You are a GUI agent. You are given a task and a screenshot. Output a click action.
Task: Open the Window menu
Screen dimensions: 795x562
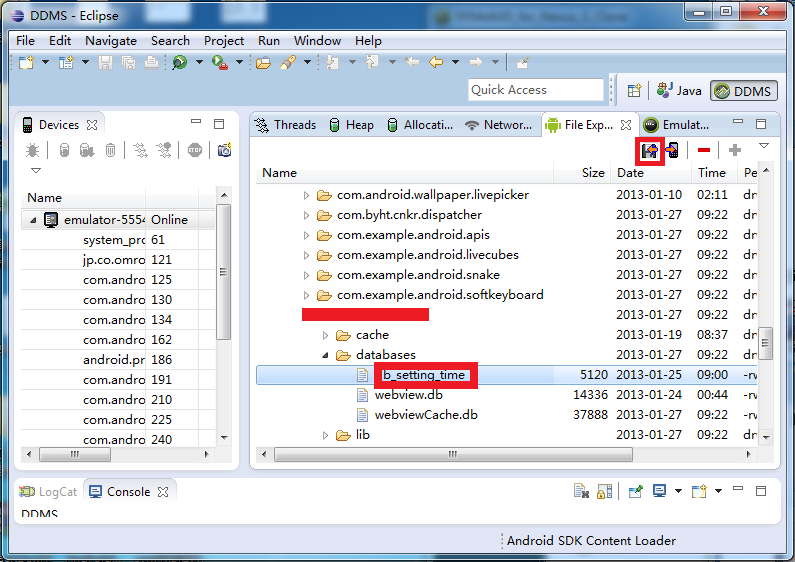317,41
